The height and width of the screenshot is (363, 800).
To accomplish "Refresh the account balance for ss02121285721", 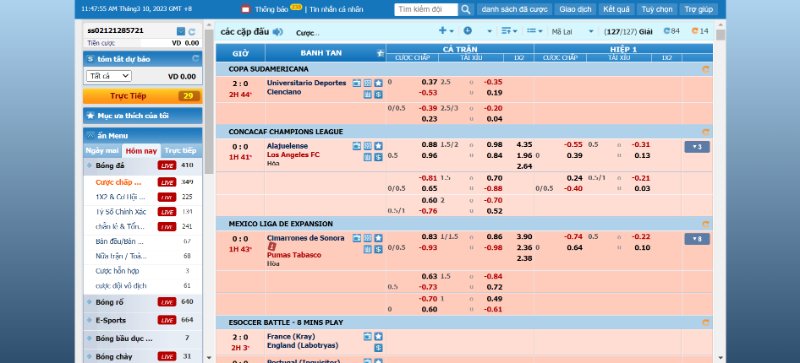I will 192,31.
